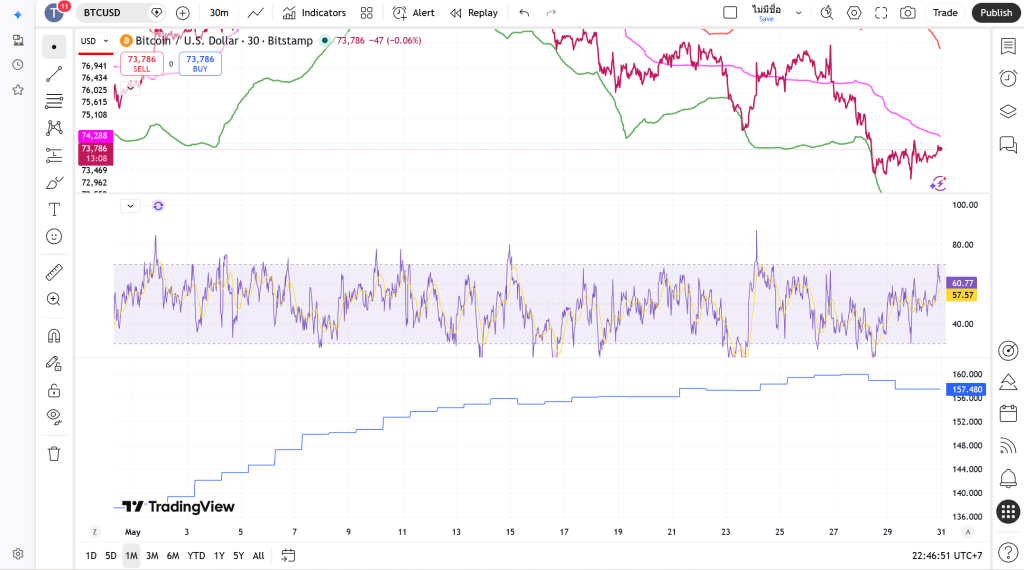This screenshot has width=1024, height=570.
Task: Select the zoom in tool
Action: point(54,299)
